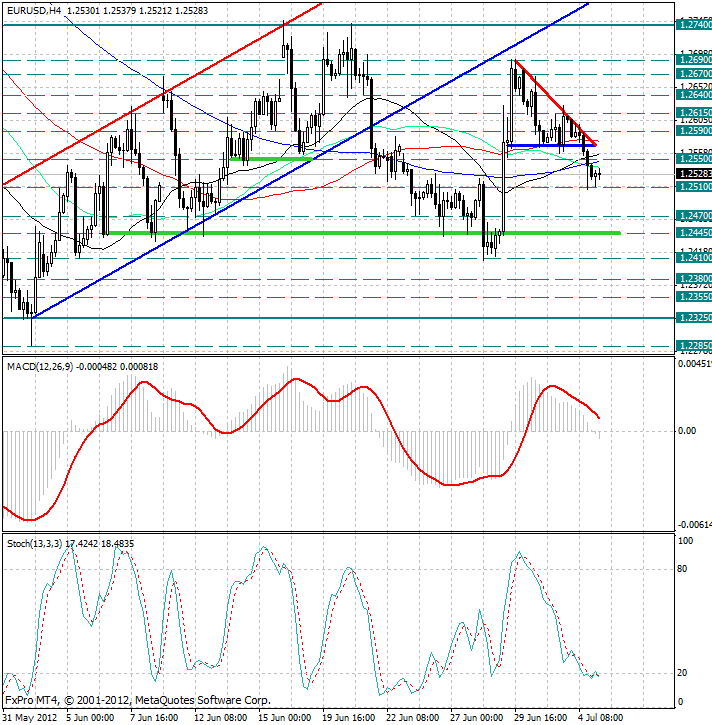Select the long thick green support line
Viewport: 712px width, 725px height.
(360, 233)
